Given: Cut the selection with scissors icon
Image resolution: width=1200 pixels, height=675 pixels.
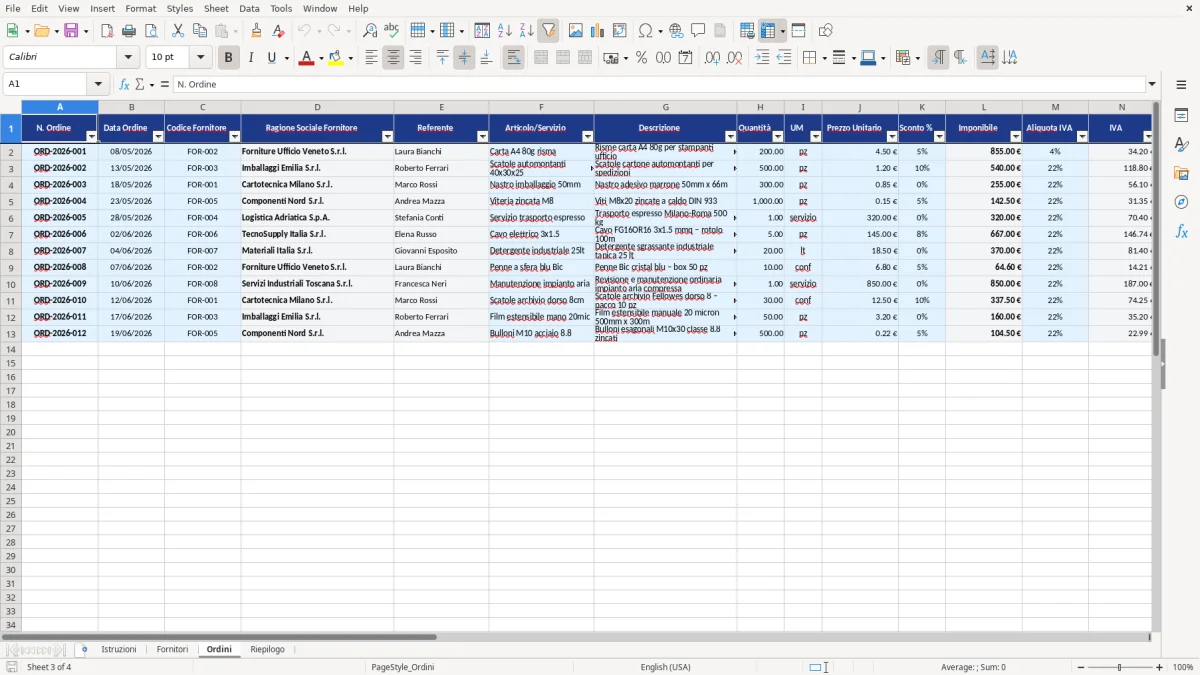Looking at the screenshot, I should pyautogui.click(x=177, y=31).
